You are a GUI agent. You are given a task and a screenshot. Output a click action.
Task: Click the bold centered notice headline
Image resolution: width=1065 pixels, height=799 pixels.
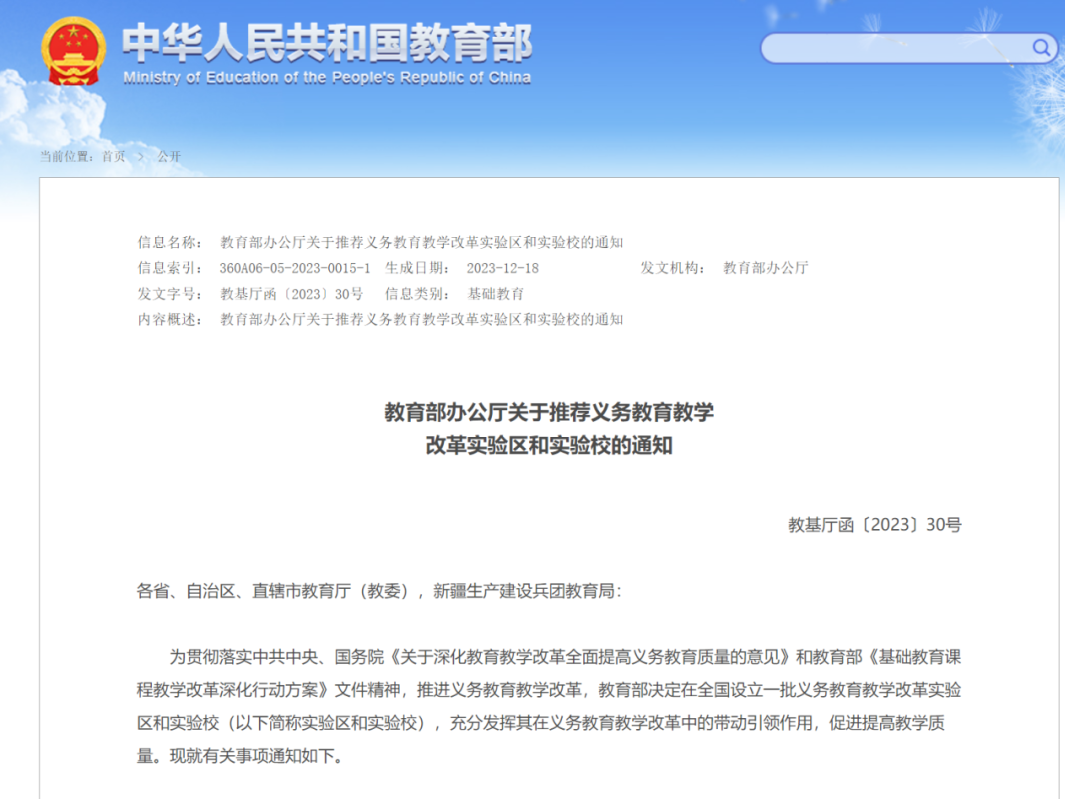(x=549, y=429)
